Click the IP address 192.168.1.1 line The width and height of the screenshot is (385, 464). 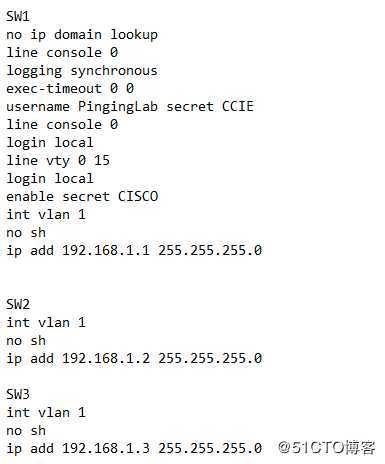[x=134, y=251]
